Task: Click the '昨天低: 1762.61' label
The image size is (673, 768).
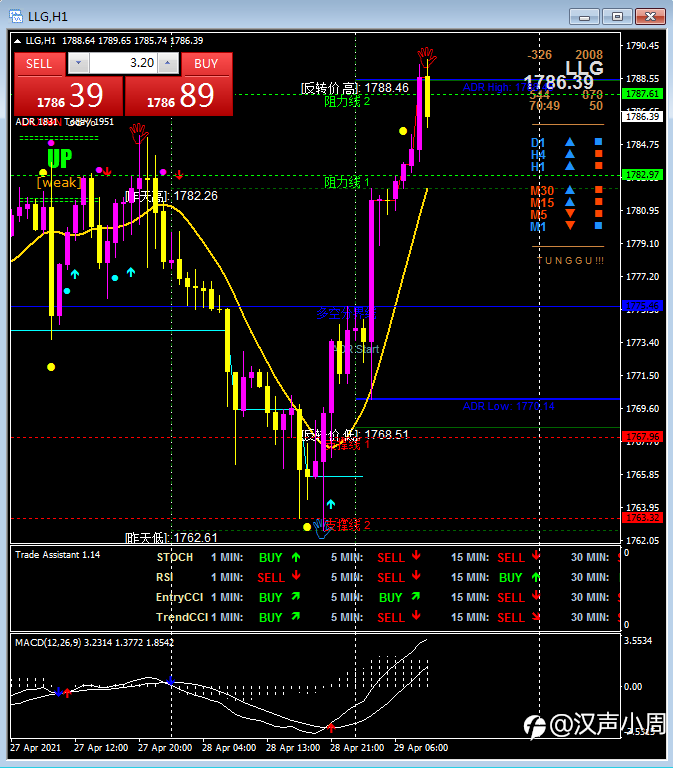Action: click(171, 538)
